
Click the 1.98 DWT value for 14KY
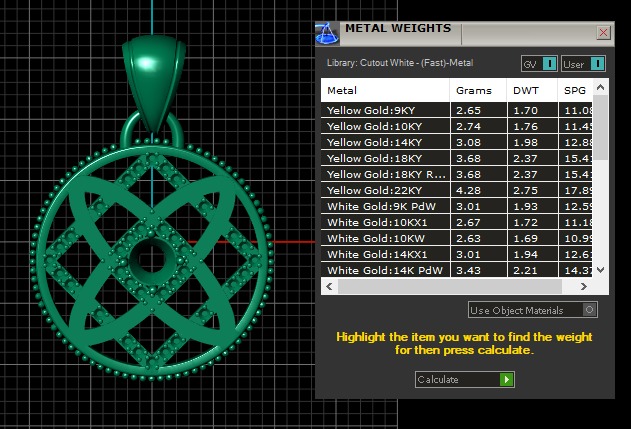coord(525,142)
